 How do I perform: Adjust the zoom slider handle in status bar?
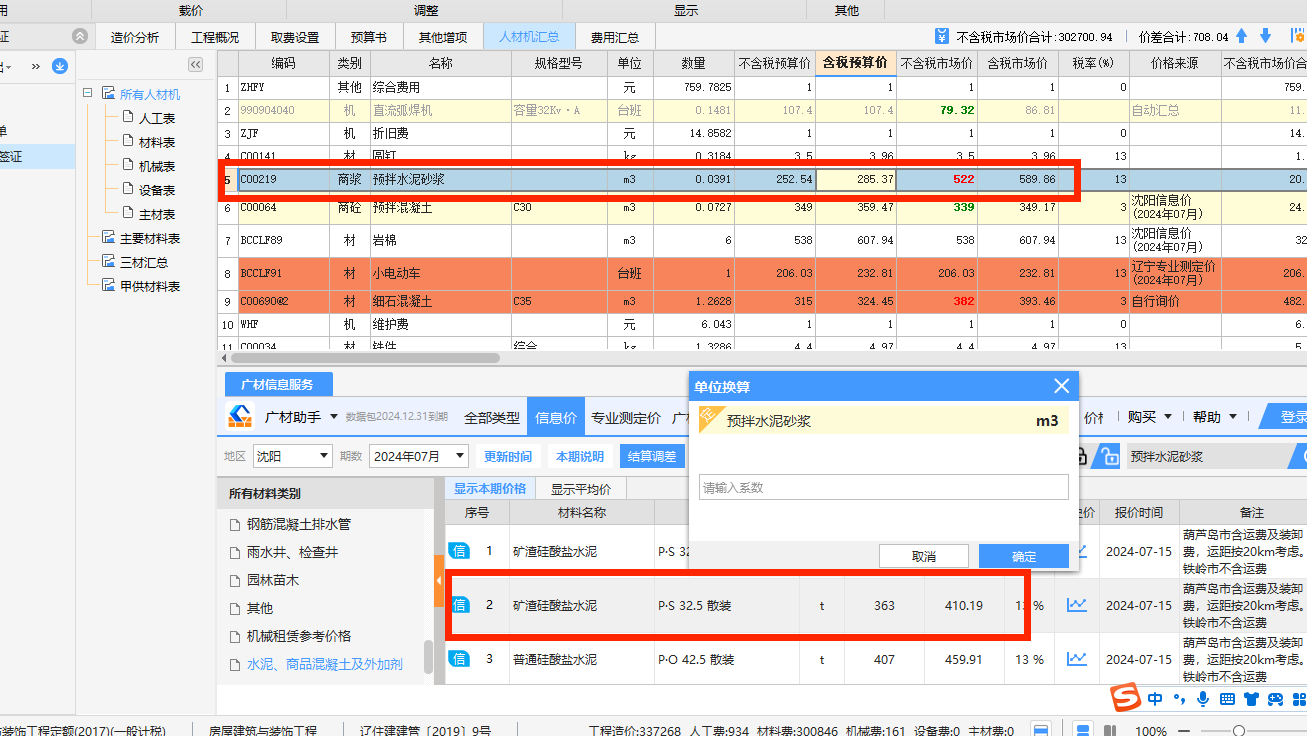1238,731
